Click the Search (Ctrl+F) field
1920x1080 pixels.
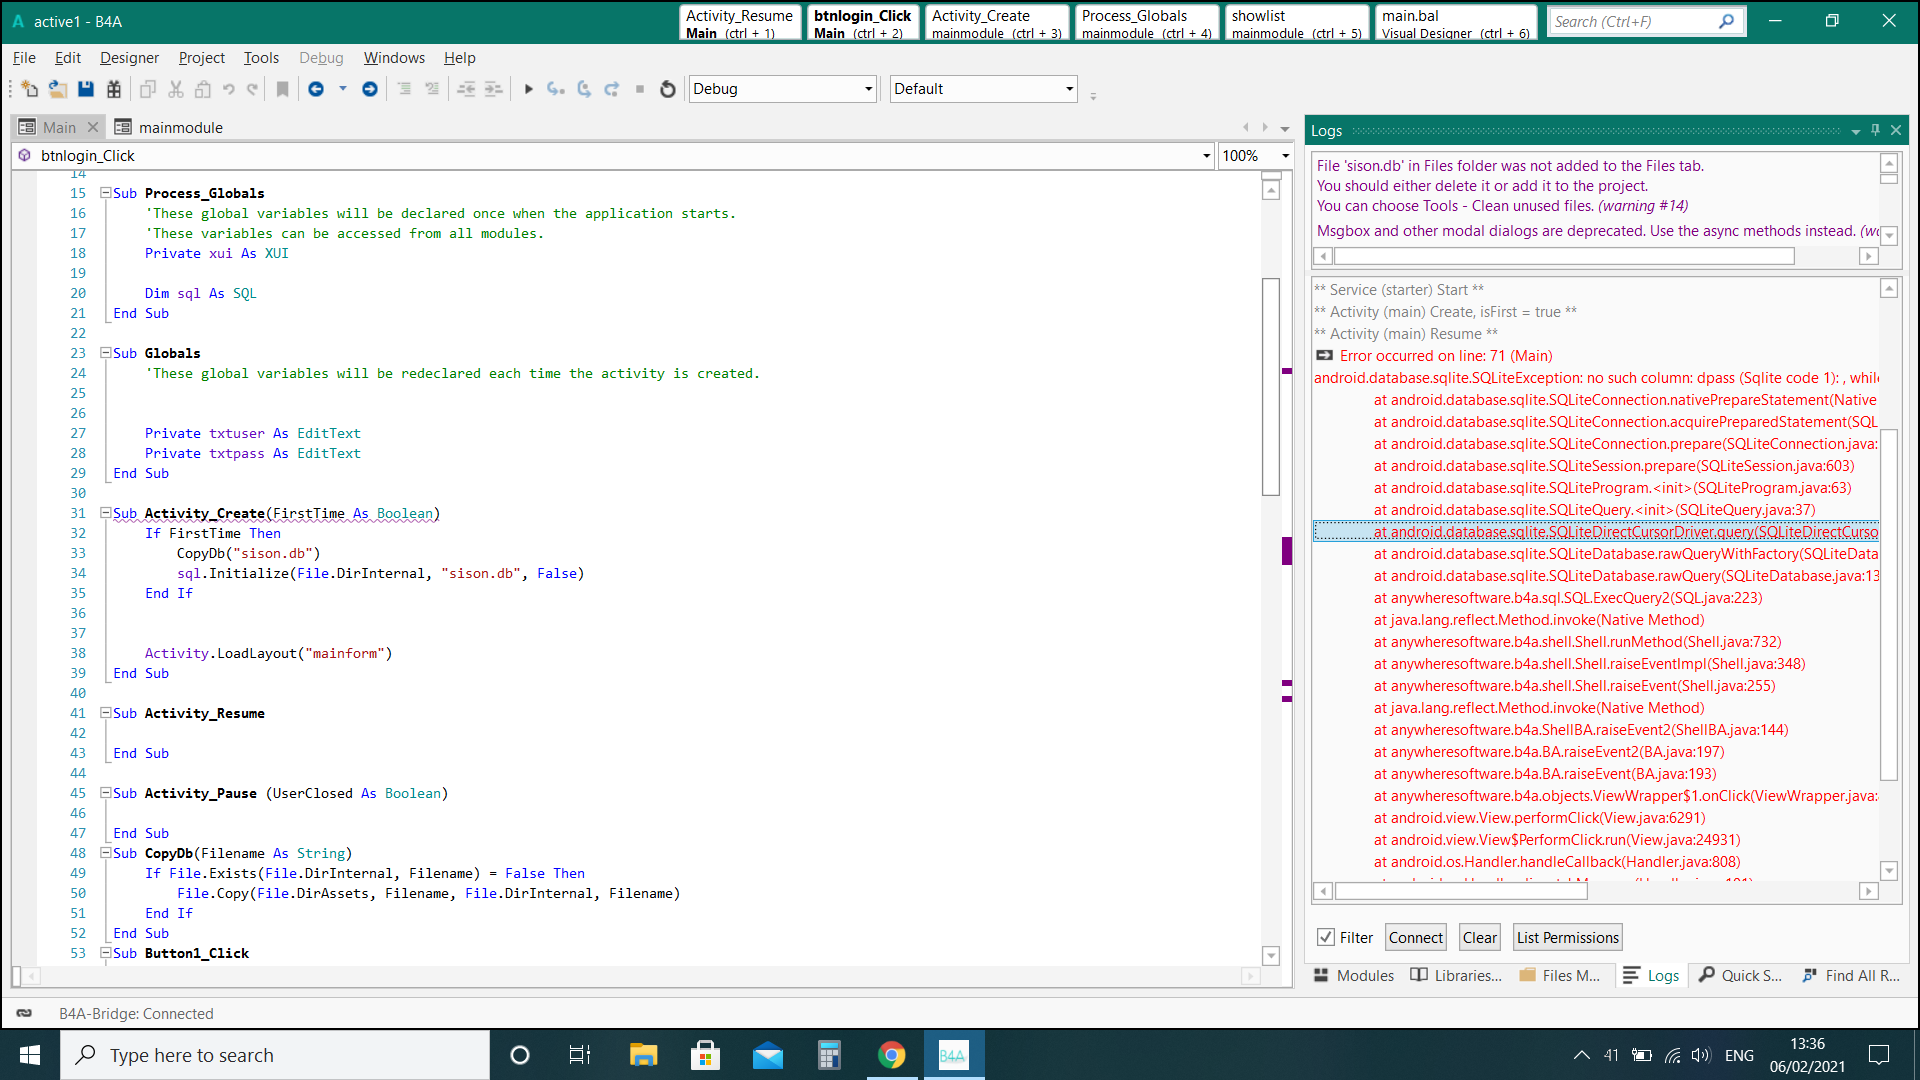click(x=1632, y=21)
